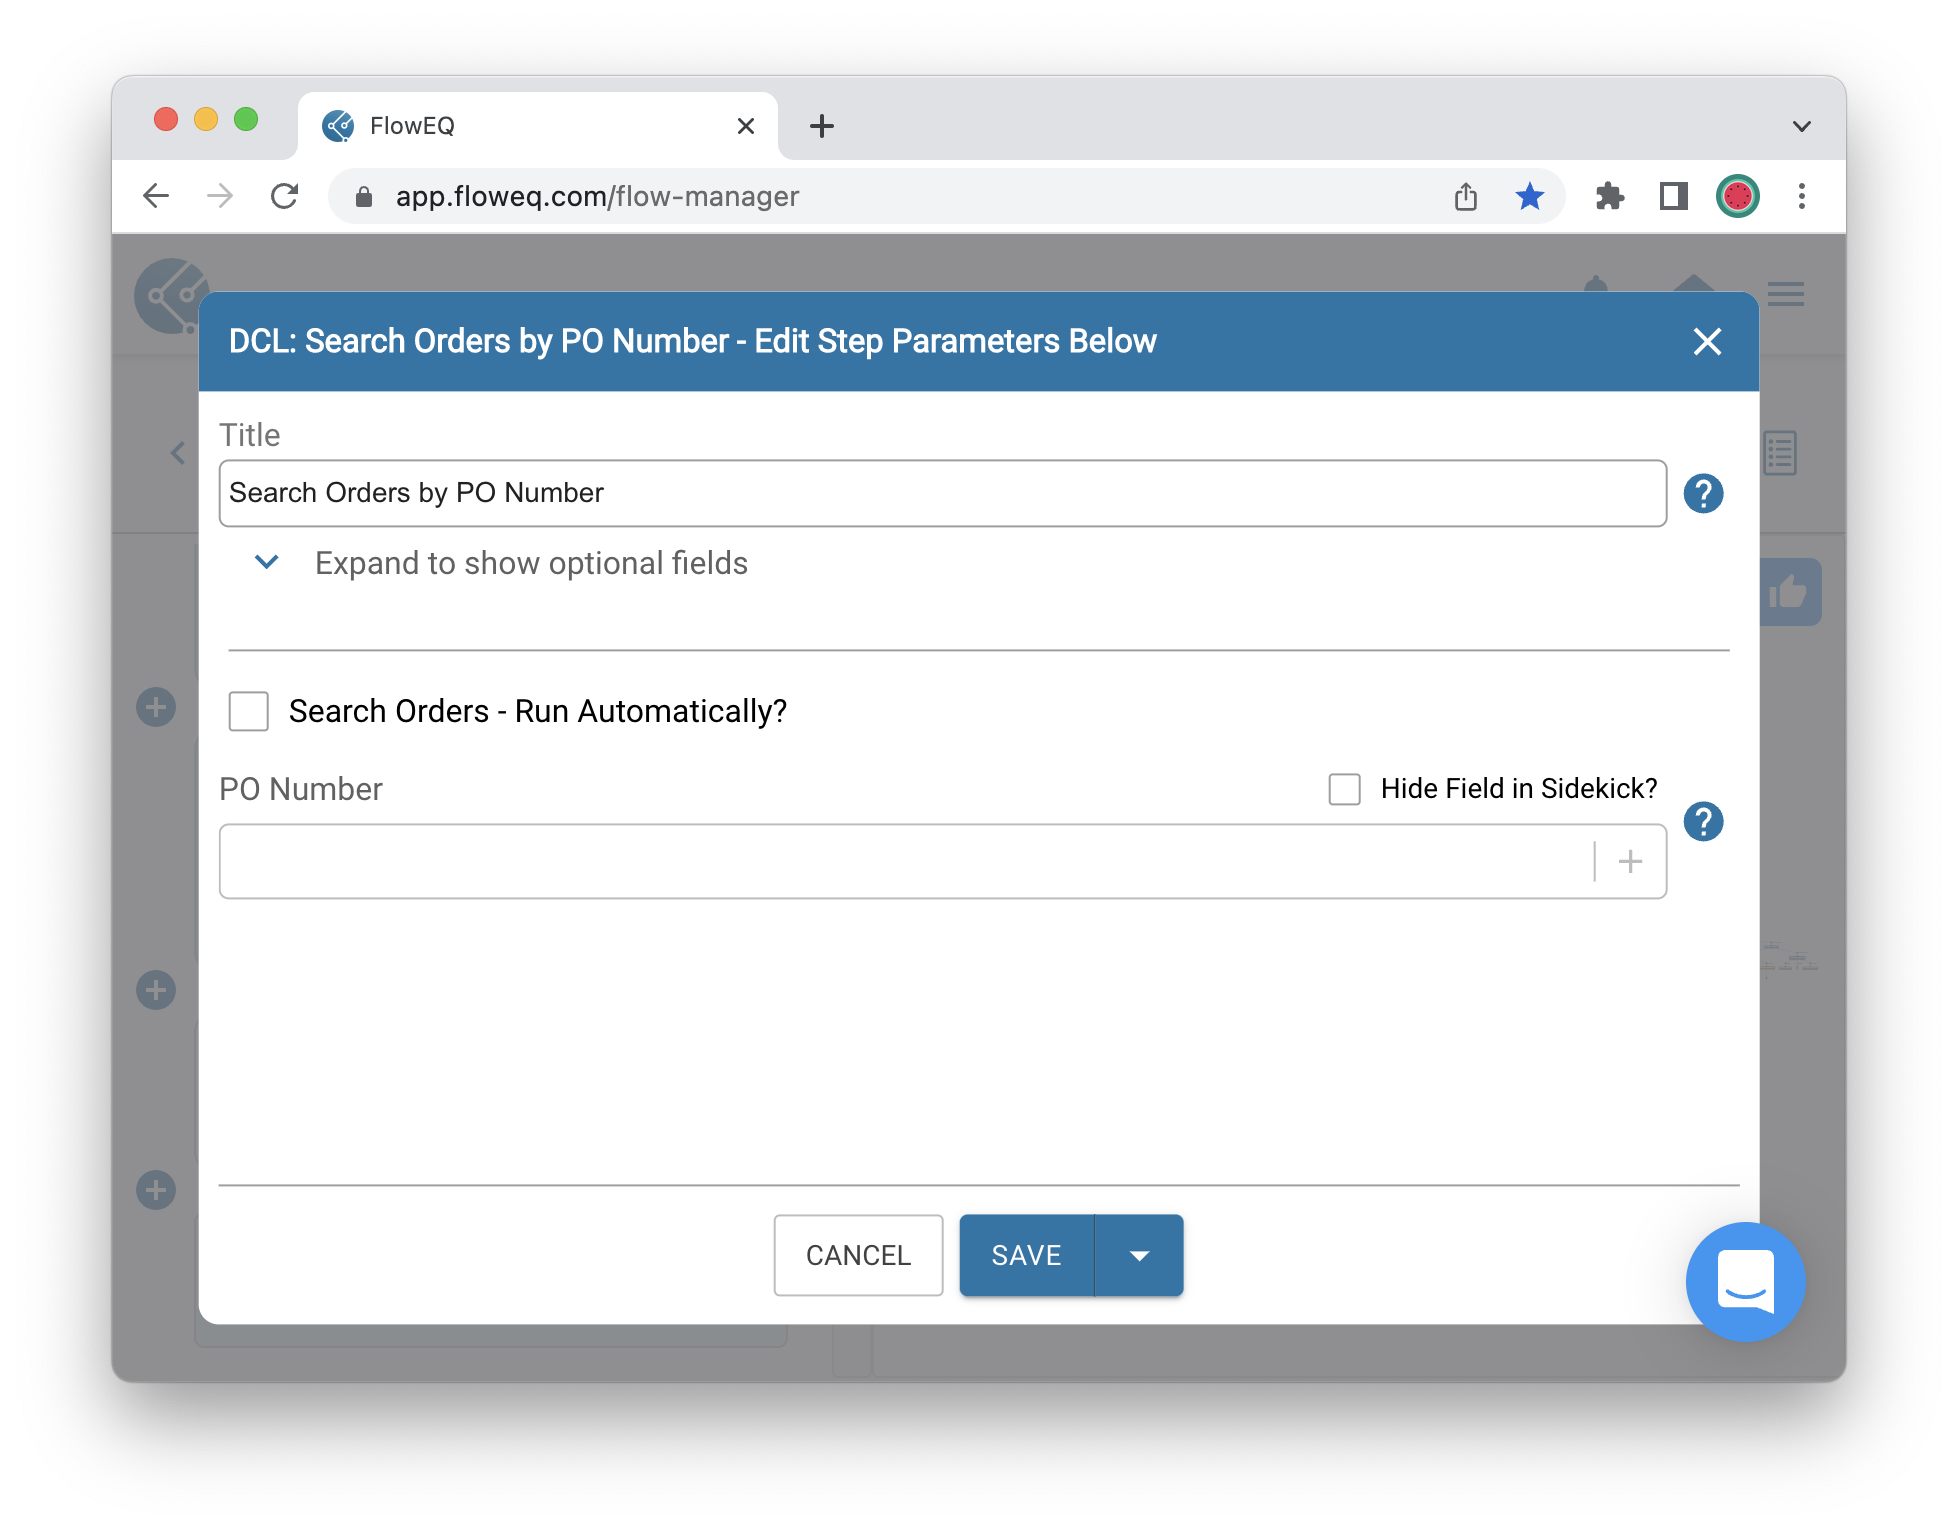Click CANCEL to dismiss dialog
The image size is (1958, 1530).
click(858, 1255)
